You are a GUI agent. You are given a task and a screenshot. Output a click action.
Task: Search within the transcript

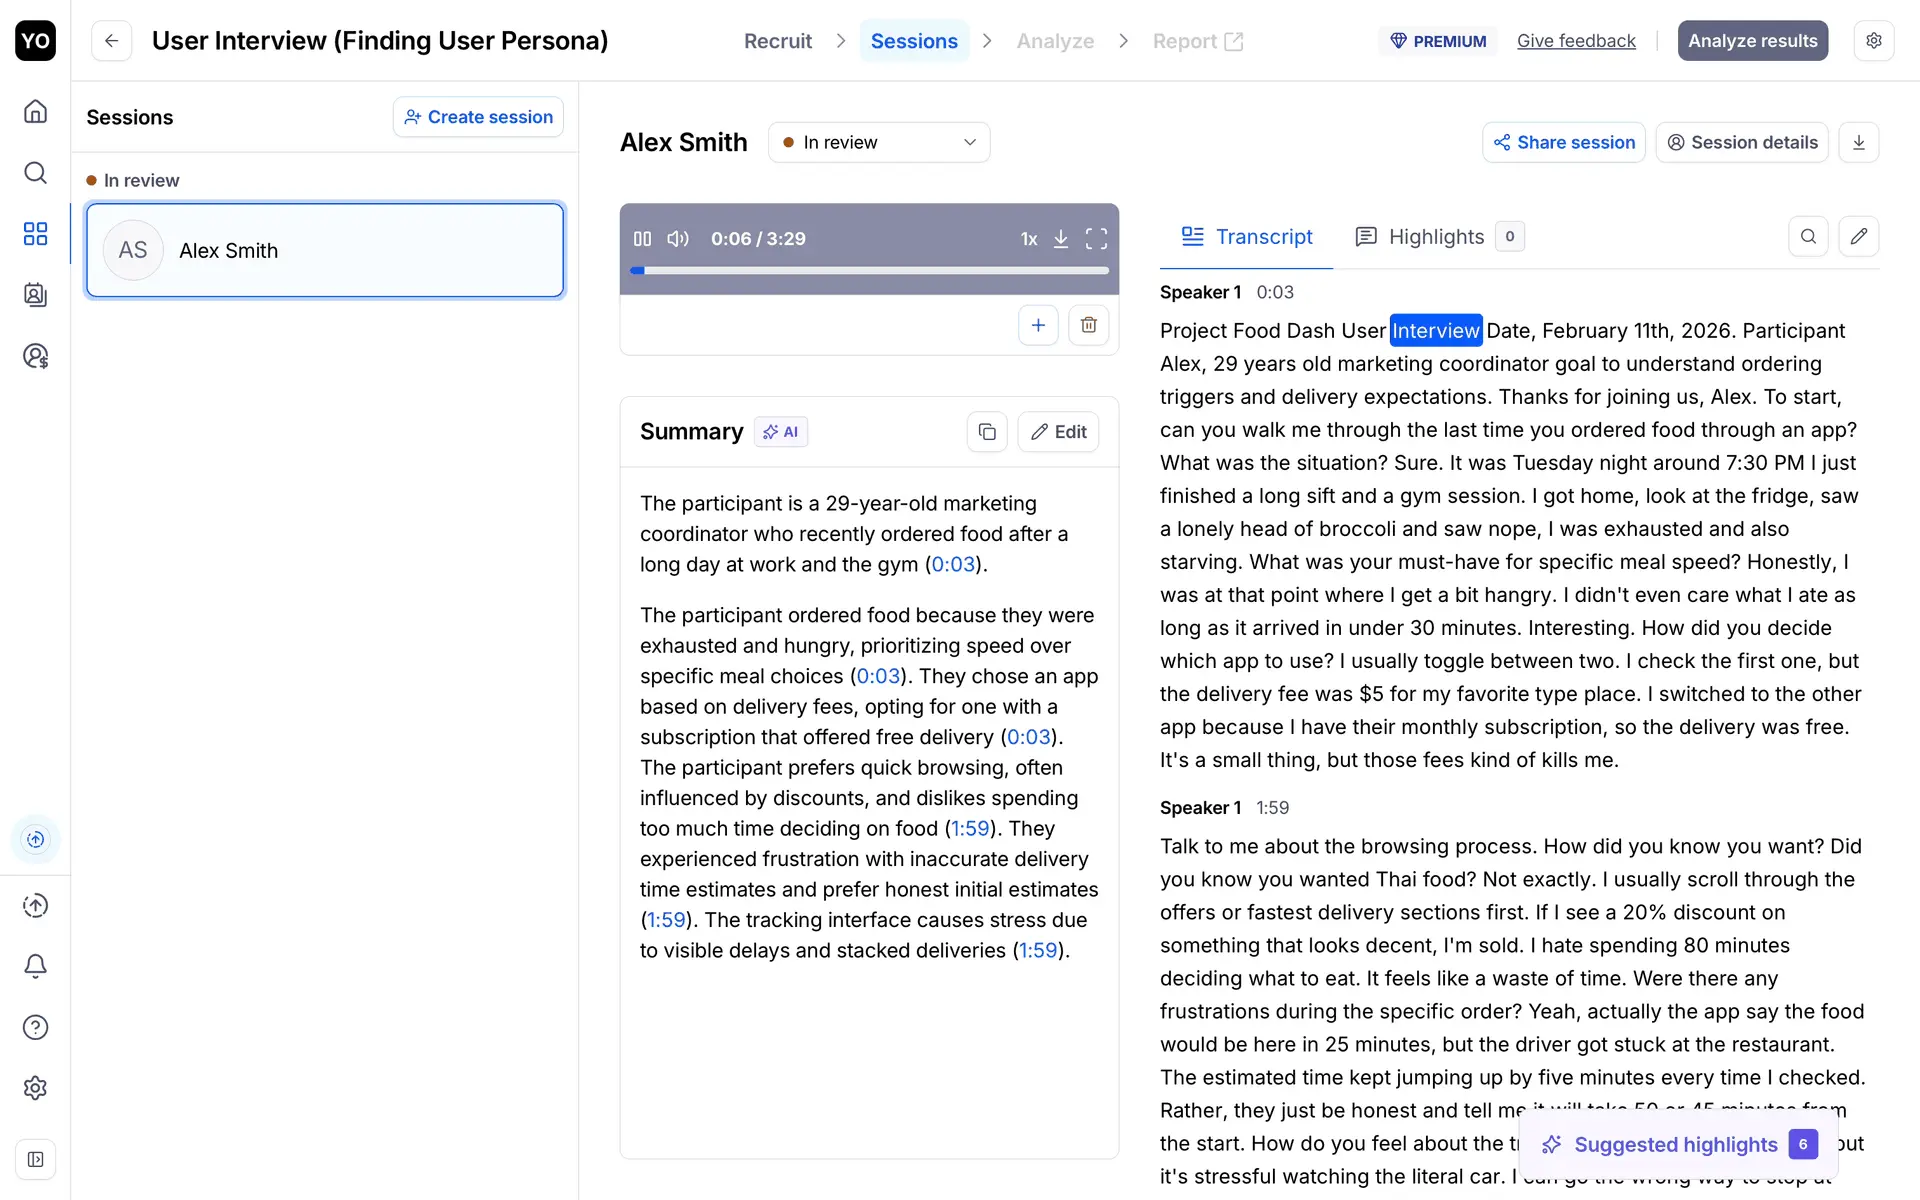[x=1808, y=237]
